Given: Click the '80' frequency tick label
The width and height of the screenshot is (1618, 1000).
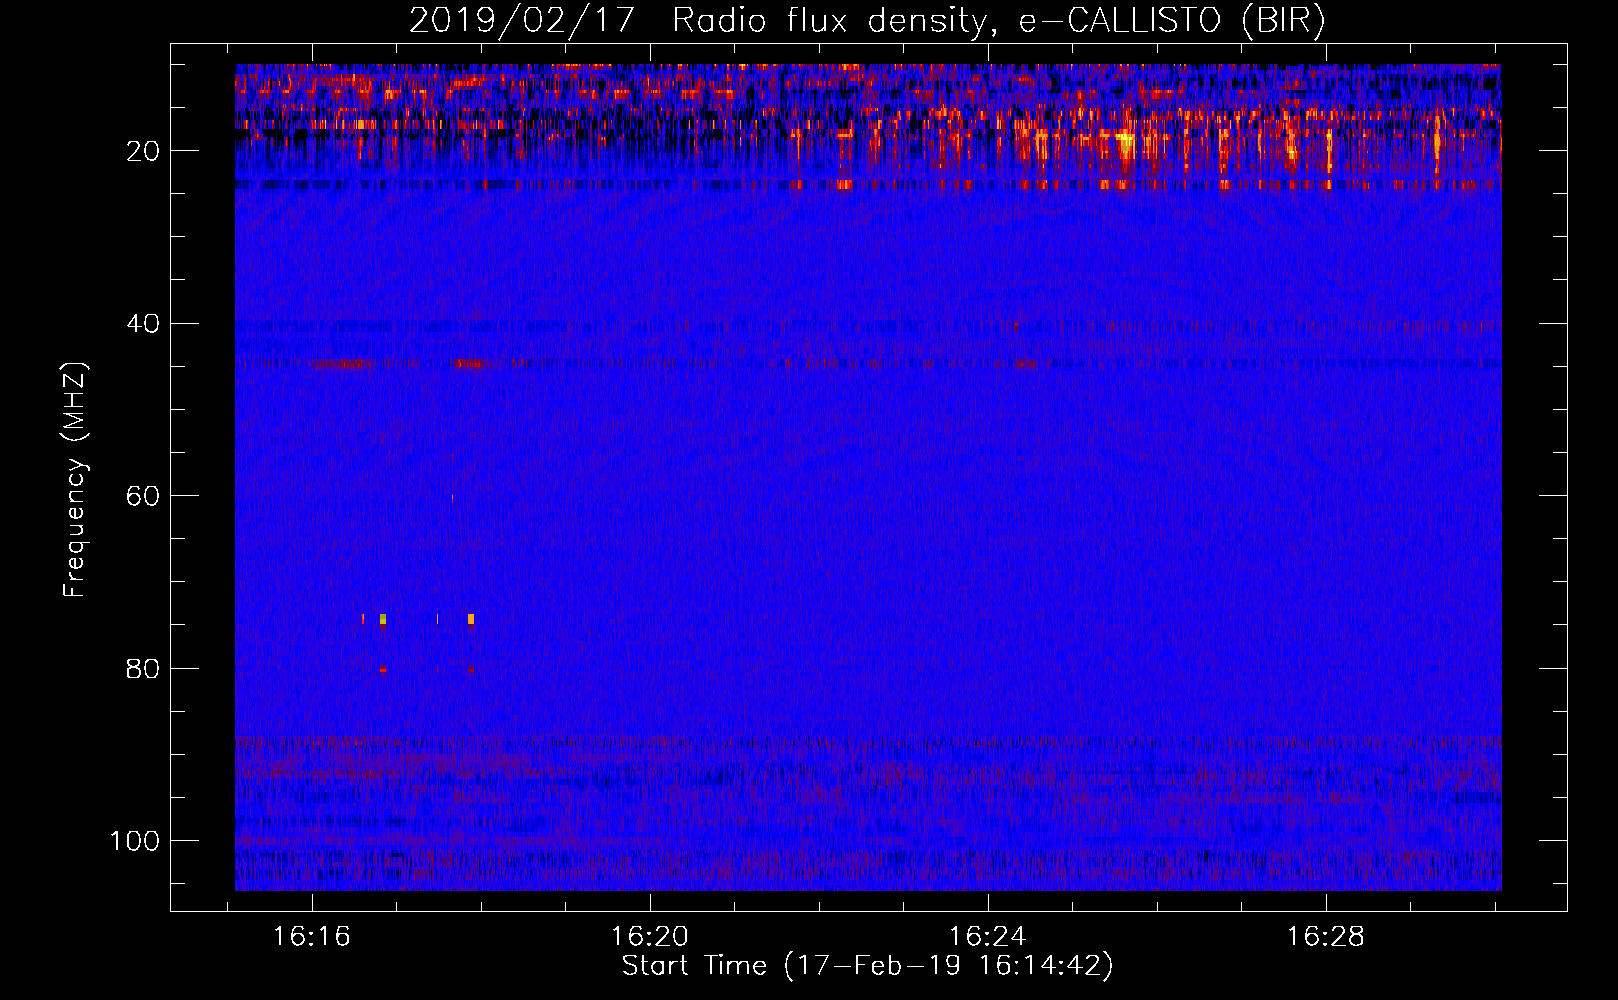Looking at the screenshot, I should coord(144,668).
